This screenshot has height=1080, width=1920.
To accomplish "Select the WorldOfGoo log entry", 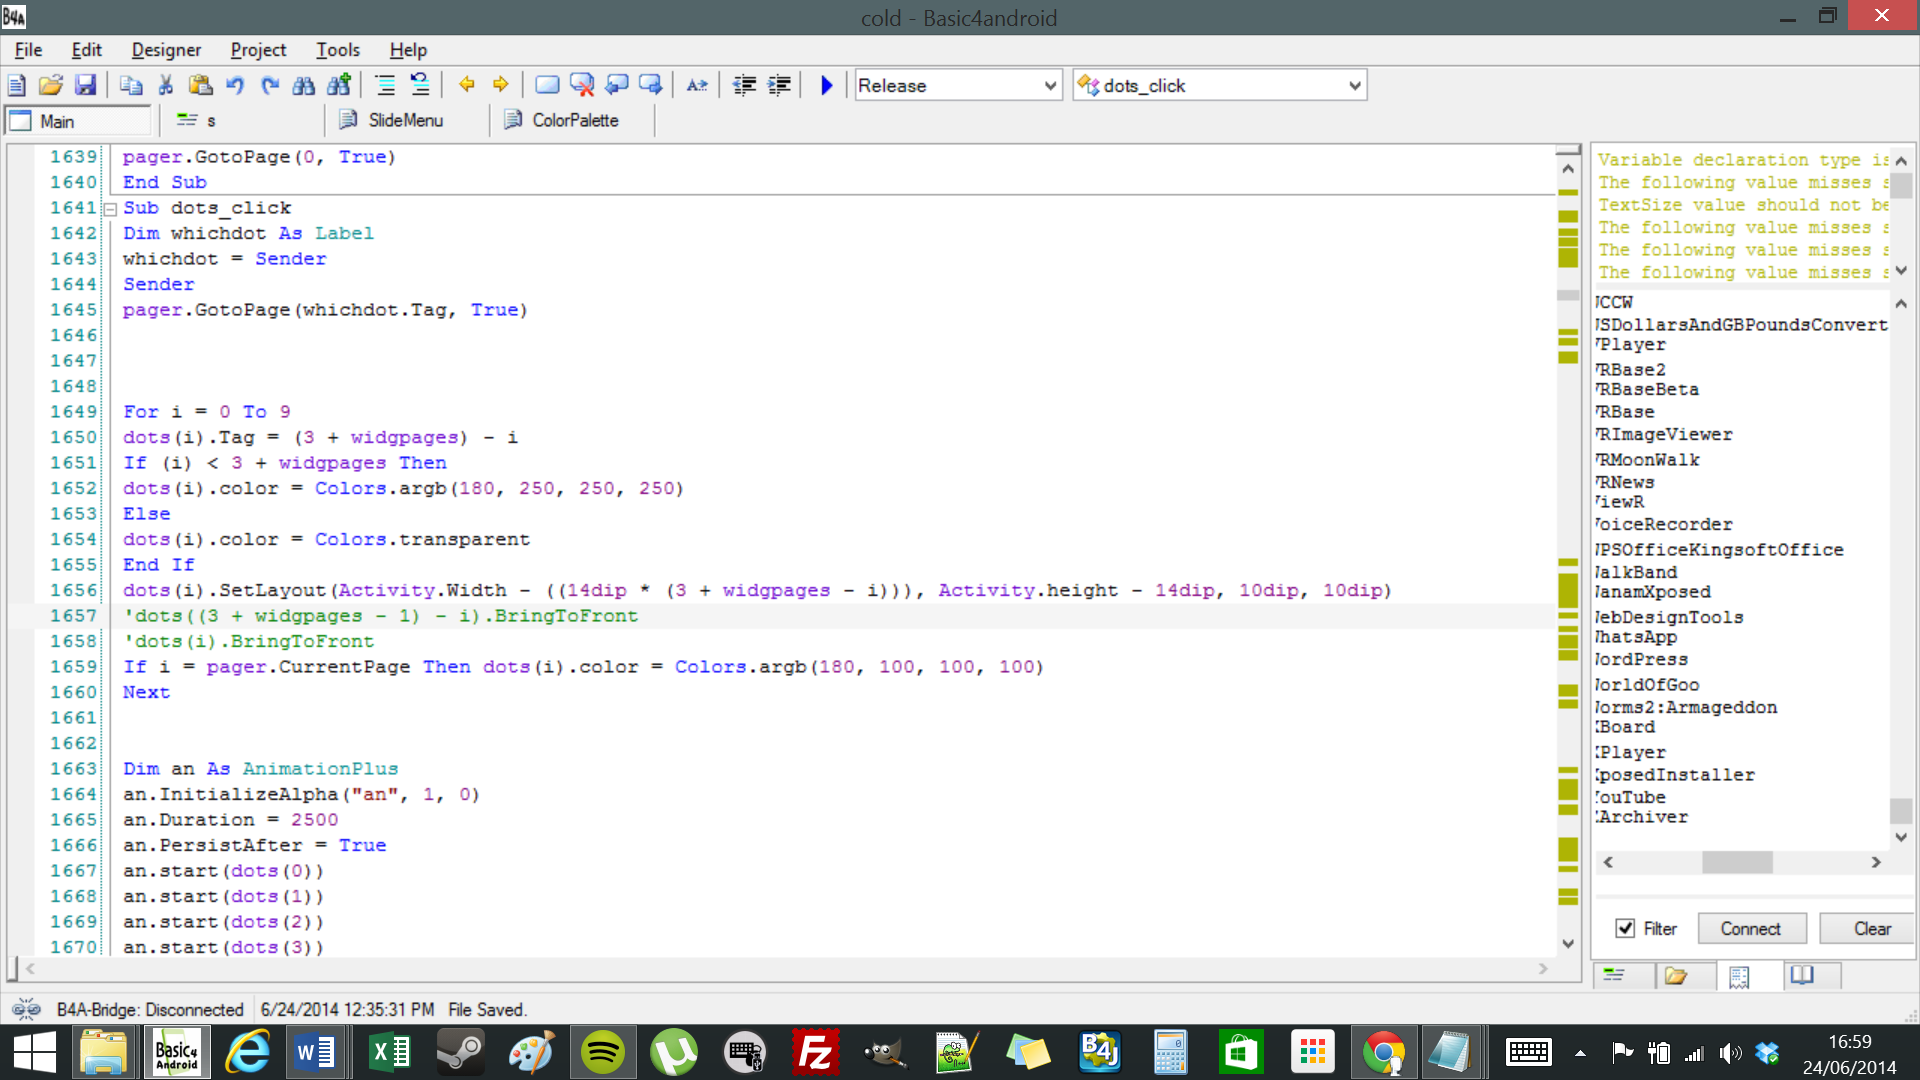I will tap(1647, 685).
